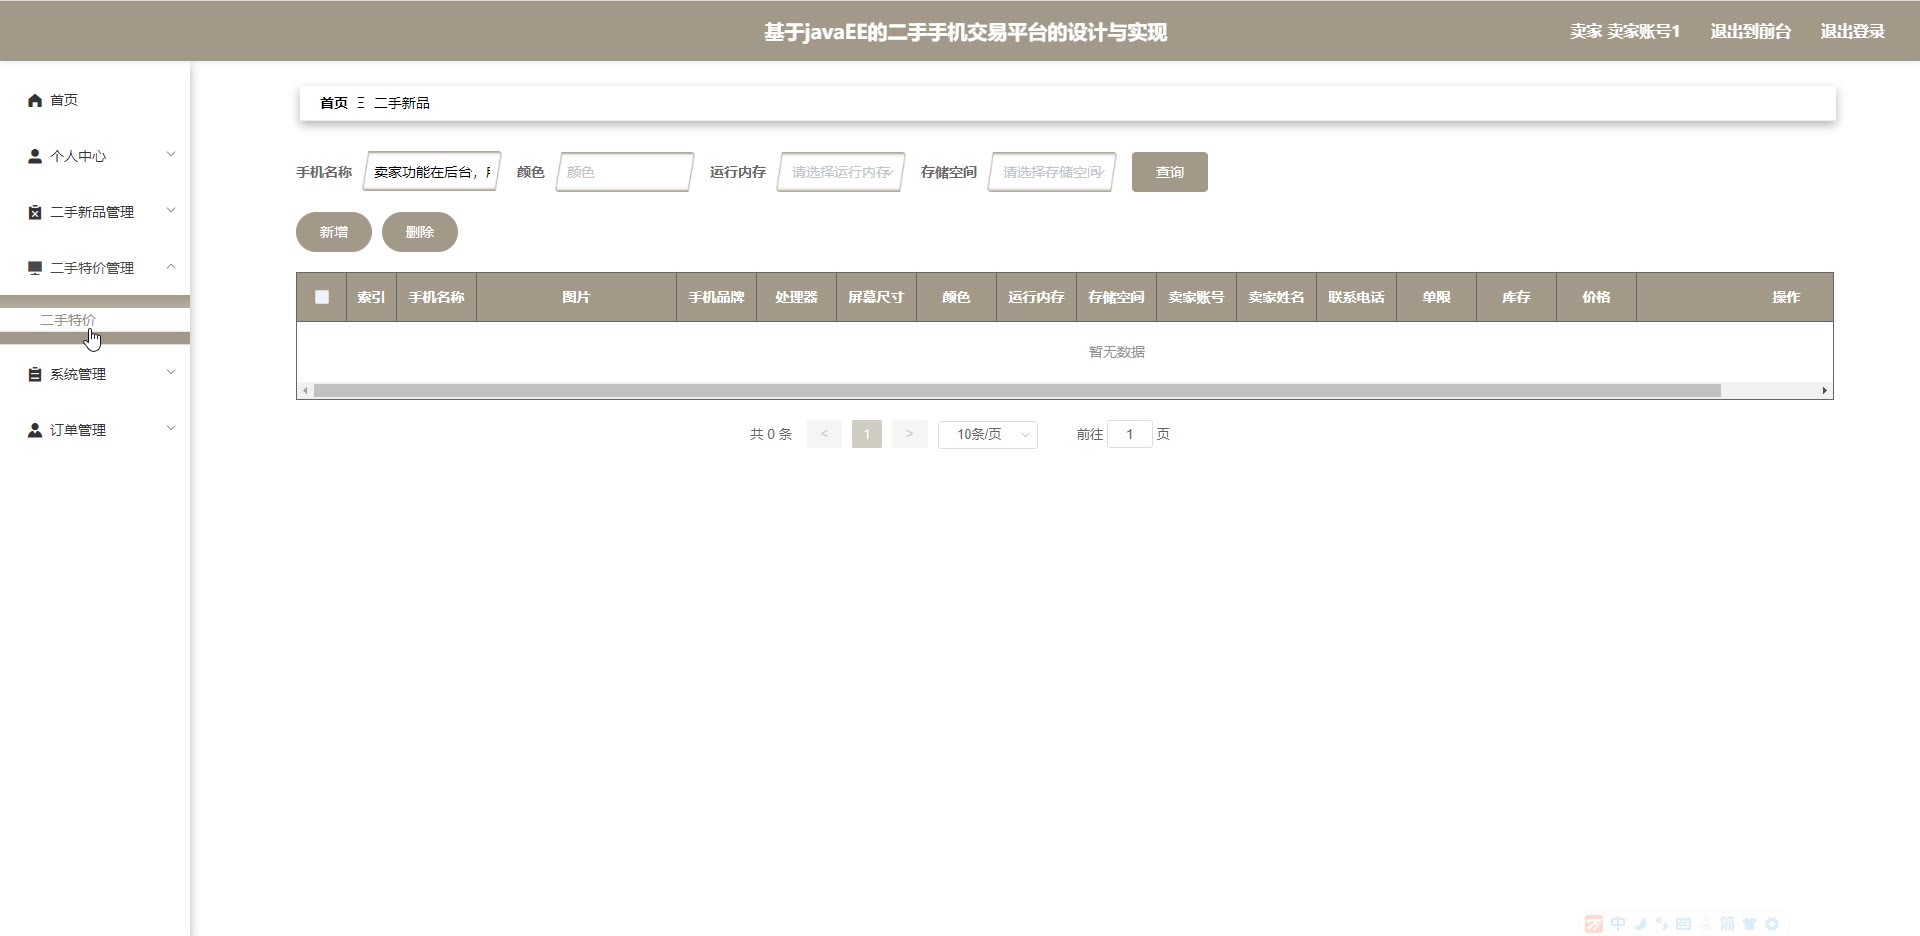Click 卖家 卖家账号1 account label
This screenshot has height=936, width=1920.
[x=1625, y=31]
